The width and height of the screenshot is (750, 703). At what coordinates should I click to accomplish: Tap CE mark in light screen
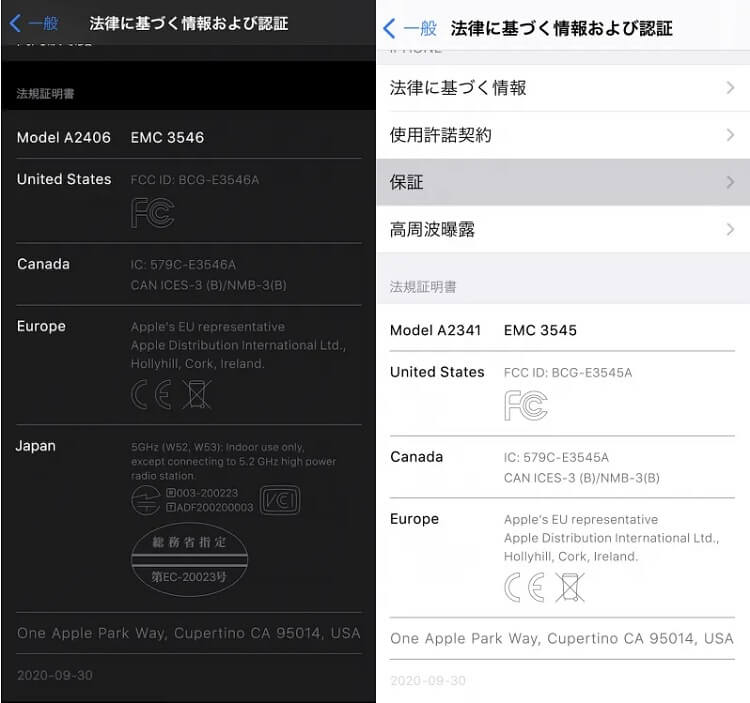click(x=525, y=587)
